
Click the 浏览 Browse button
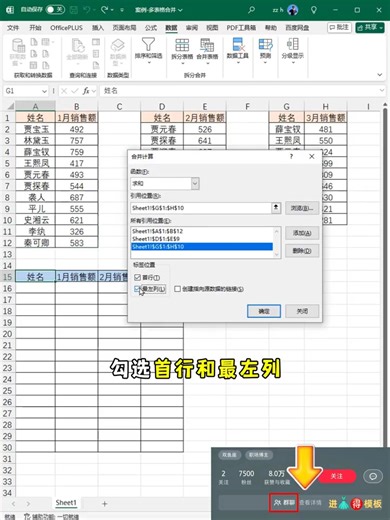(x=302, y=208)
